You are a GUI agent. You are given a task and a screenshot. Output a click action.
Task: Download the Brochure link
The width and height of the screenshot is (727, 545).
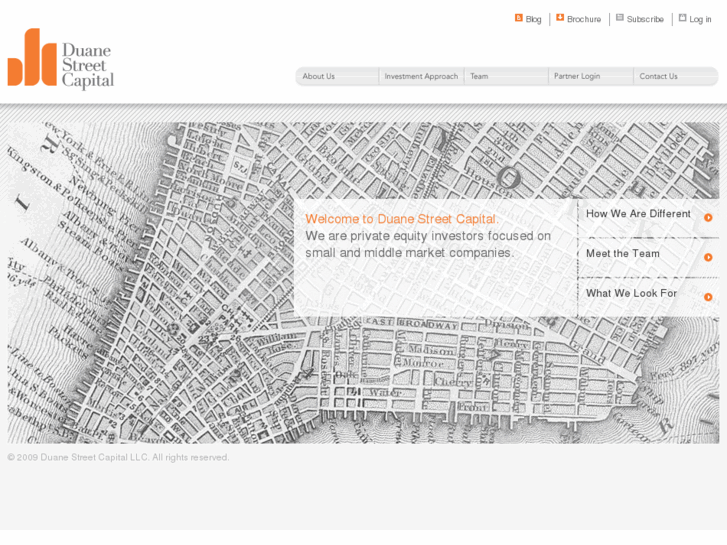click(x=584, y=19)
